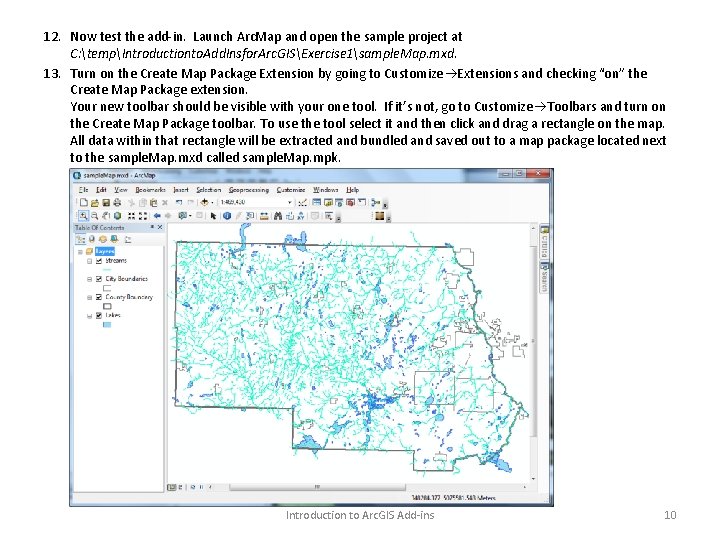Click the ModelBuilder icon on the Standard toolbar
This screenshot has width=720, height=540.
(x=376, y=202)
